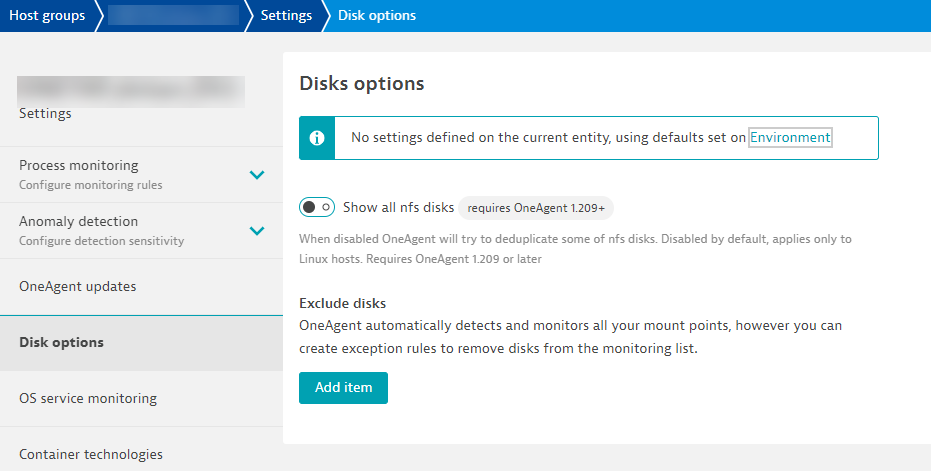Click the Anomaly detection label
Viewport: 931px width, 471px height.
pyautogui.click(x=79, y=222)
